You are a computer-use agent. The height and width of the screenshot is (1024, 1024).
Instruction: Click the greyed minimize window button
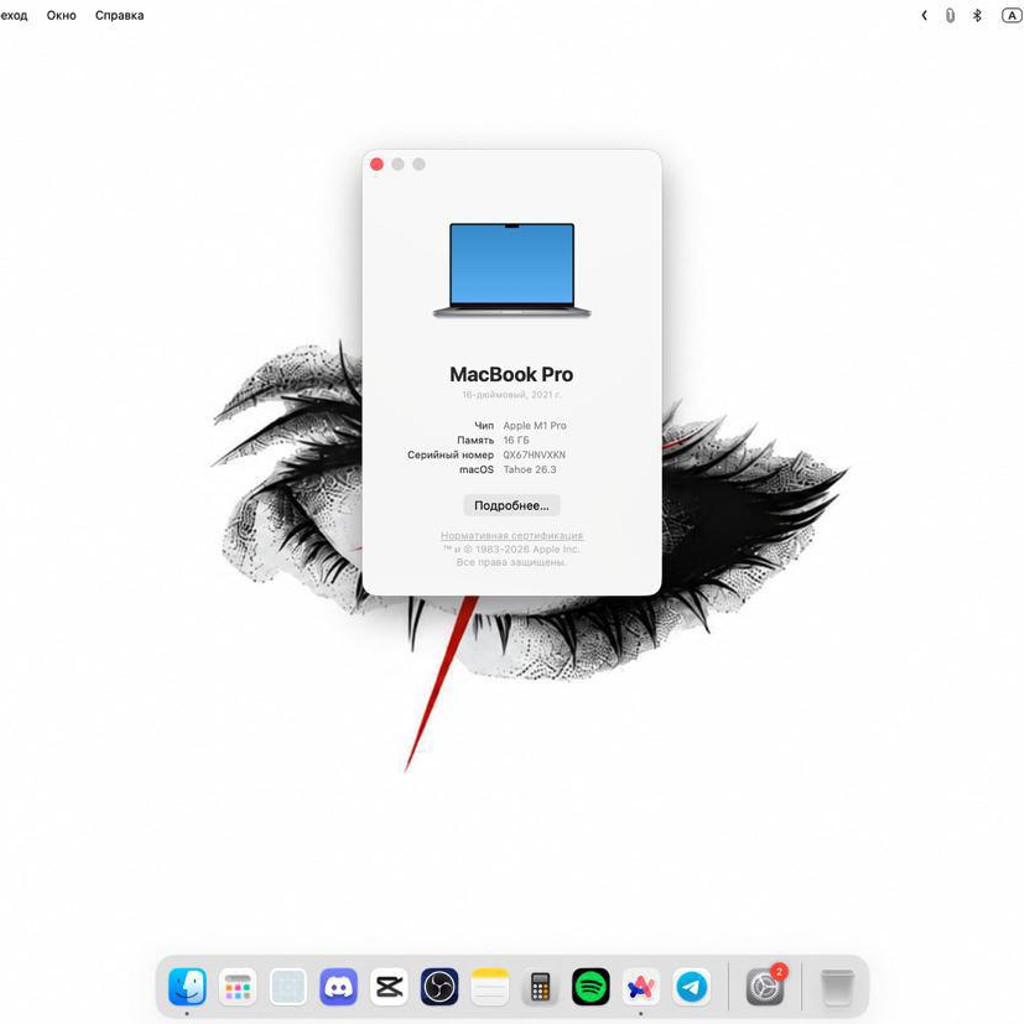(398, 164)
